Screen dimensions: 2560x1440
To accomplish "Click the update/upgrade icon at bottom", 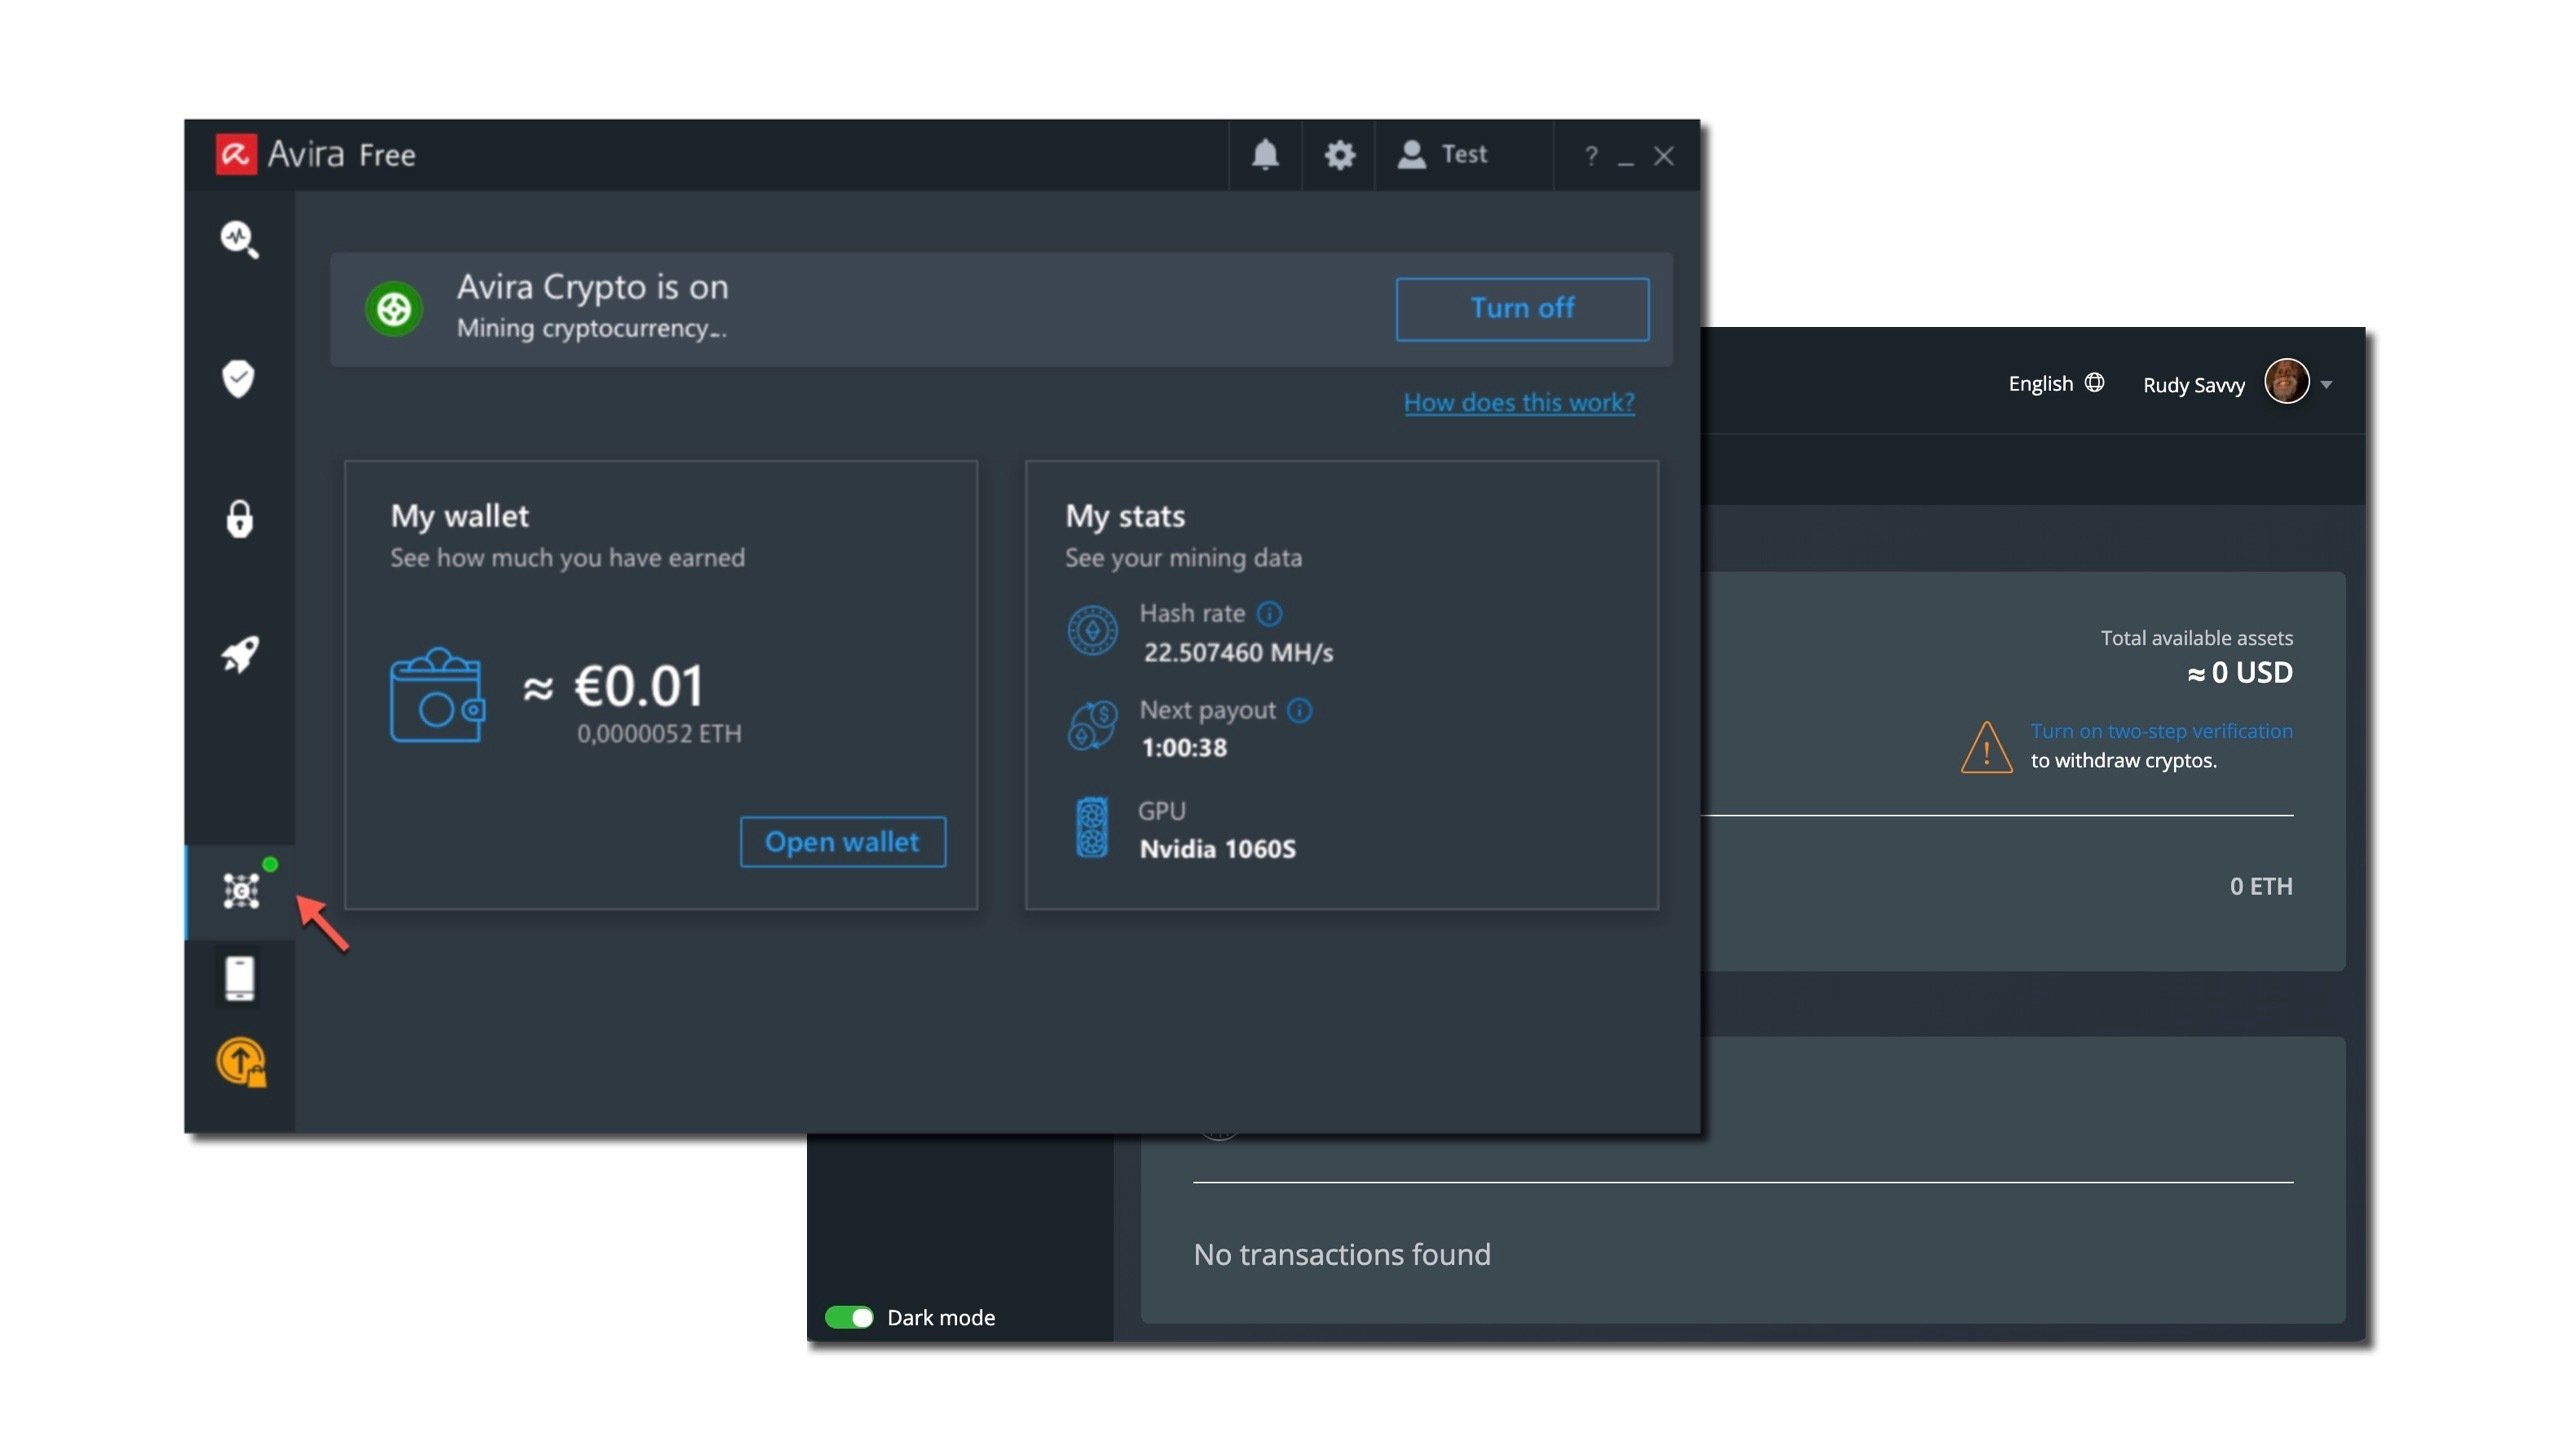I will (241, 1062).
